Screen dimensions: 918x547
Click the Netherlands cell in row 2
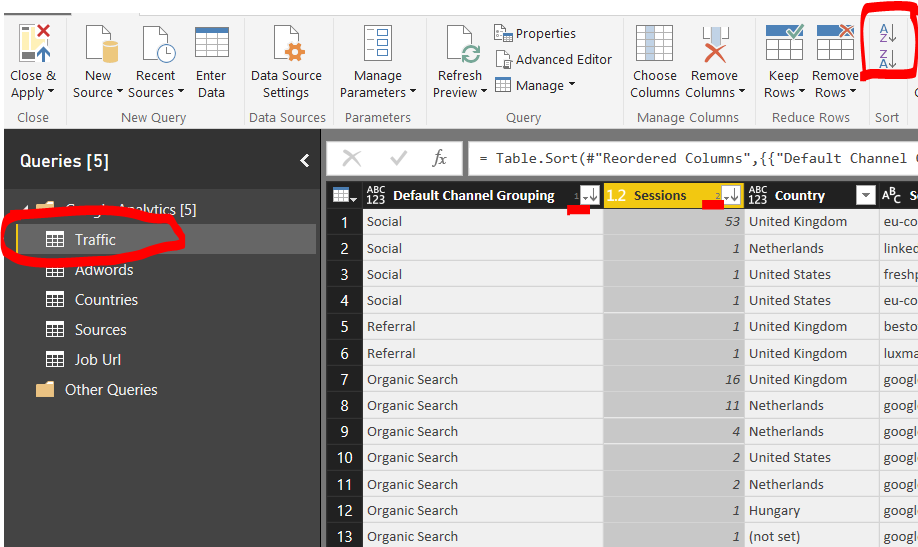tap(811, 248)
